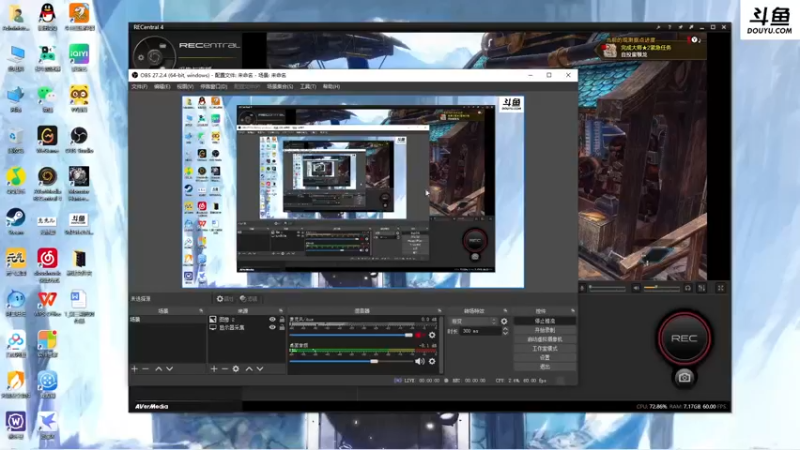Toggle the lock on the 图像 2 source
The height and width of the screenshot is (450, 800).
click(x=282, y=319)
